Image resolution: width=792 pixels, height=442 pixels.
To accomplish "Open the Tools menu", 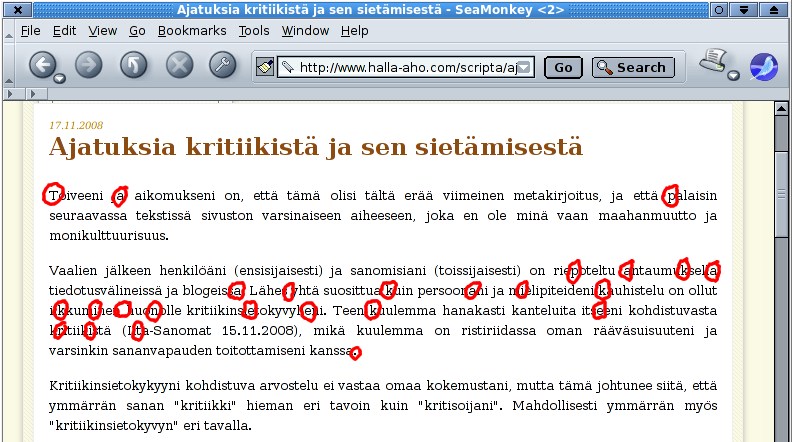I will [254, 31].
